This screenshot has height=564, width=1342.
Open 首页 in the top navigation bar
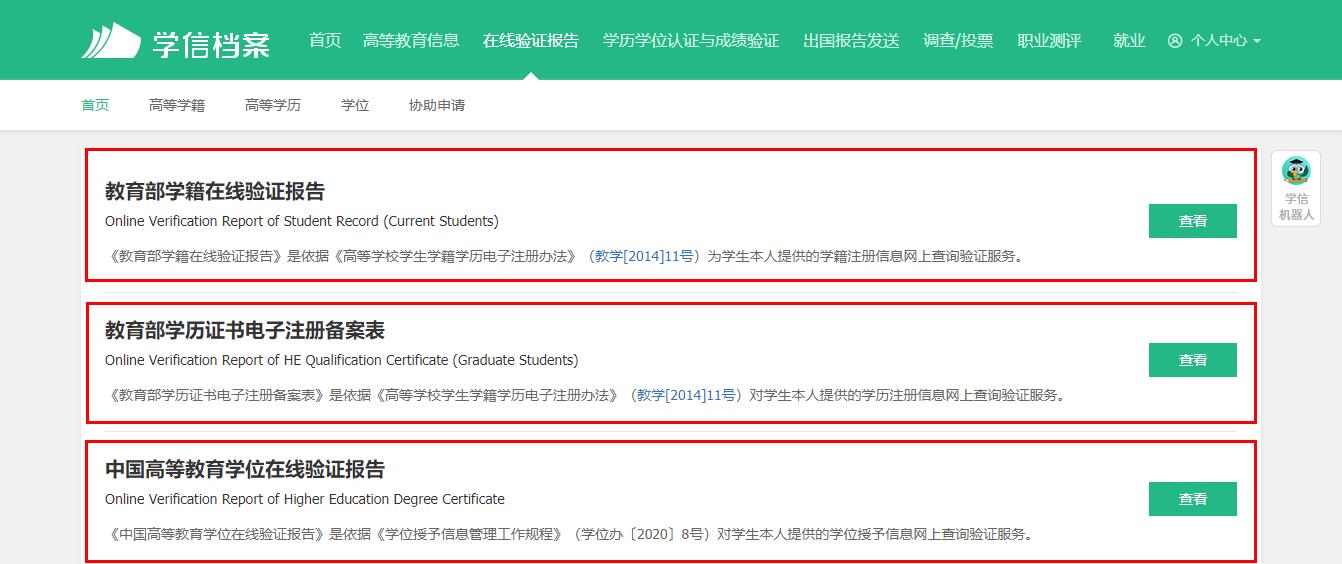tap(325, 41)
